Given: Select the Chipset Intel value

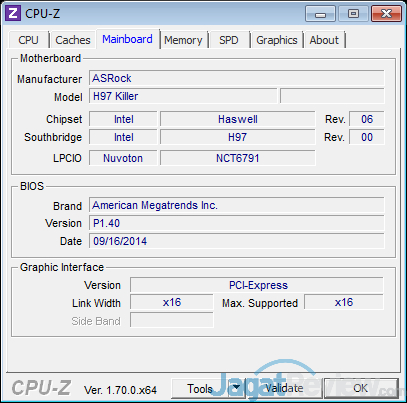Looking at the screenshot, I should point(123,119).
